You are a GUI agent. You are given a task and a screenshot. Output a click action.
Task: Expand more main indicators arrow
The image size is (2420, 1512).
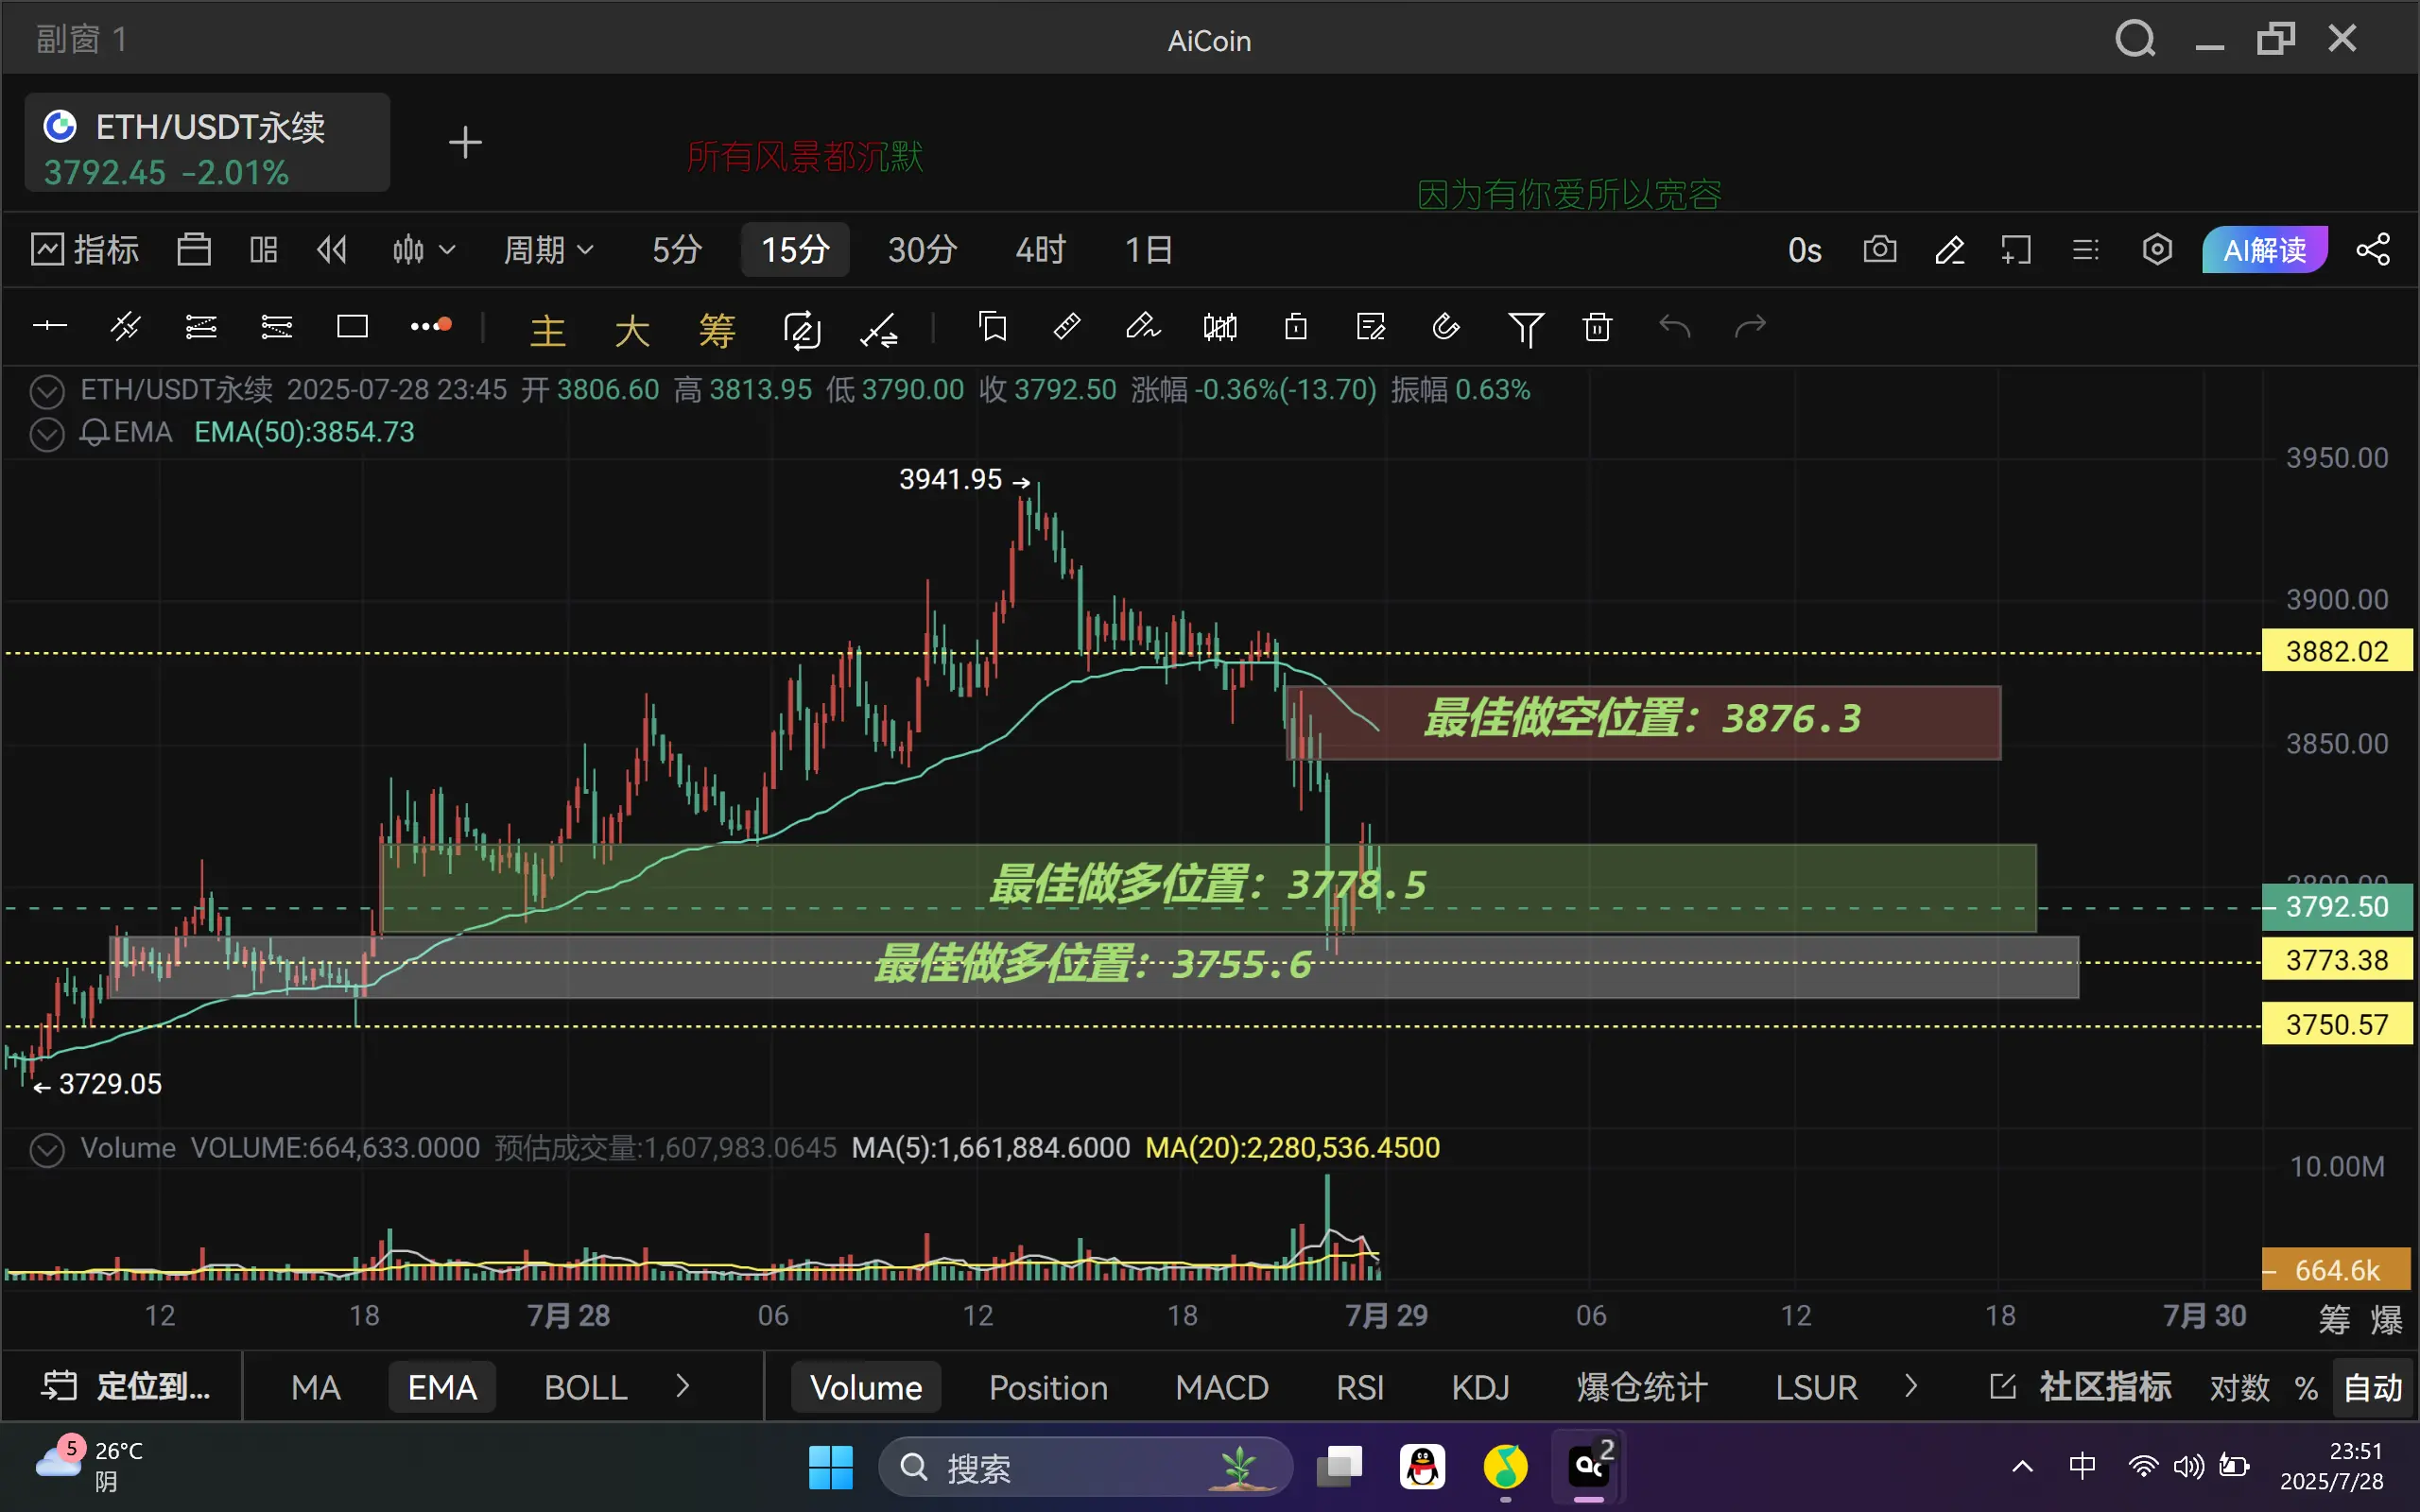click(683, 1386)
